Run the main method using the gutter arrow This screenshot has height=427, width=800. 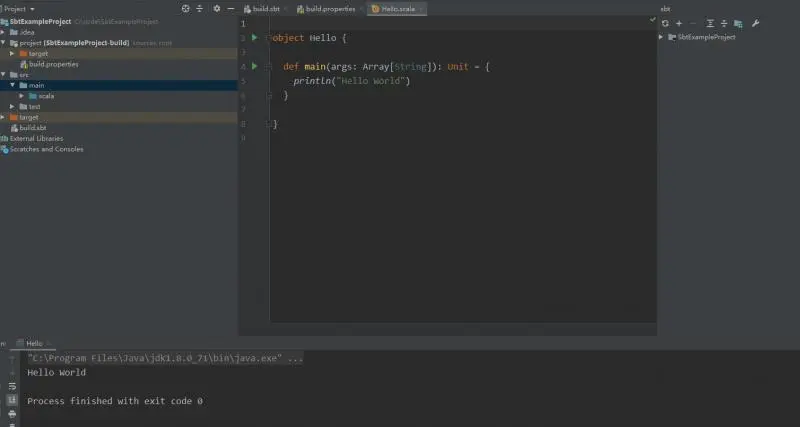click(x=255, y=66)
